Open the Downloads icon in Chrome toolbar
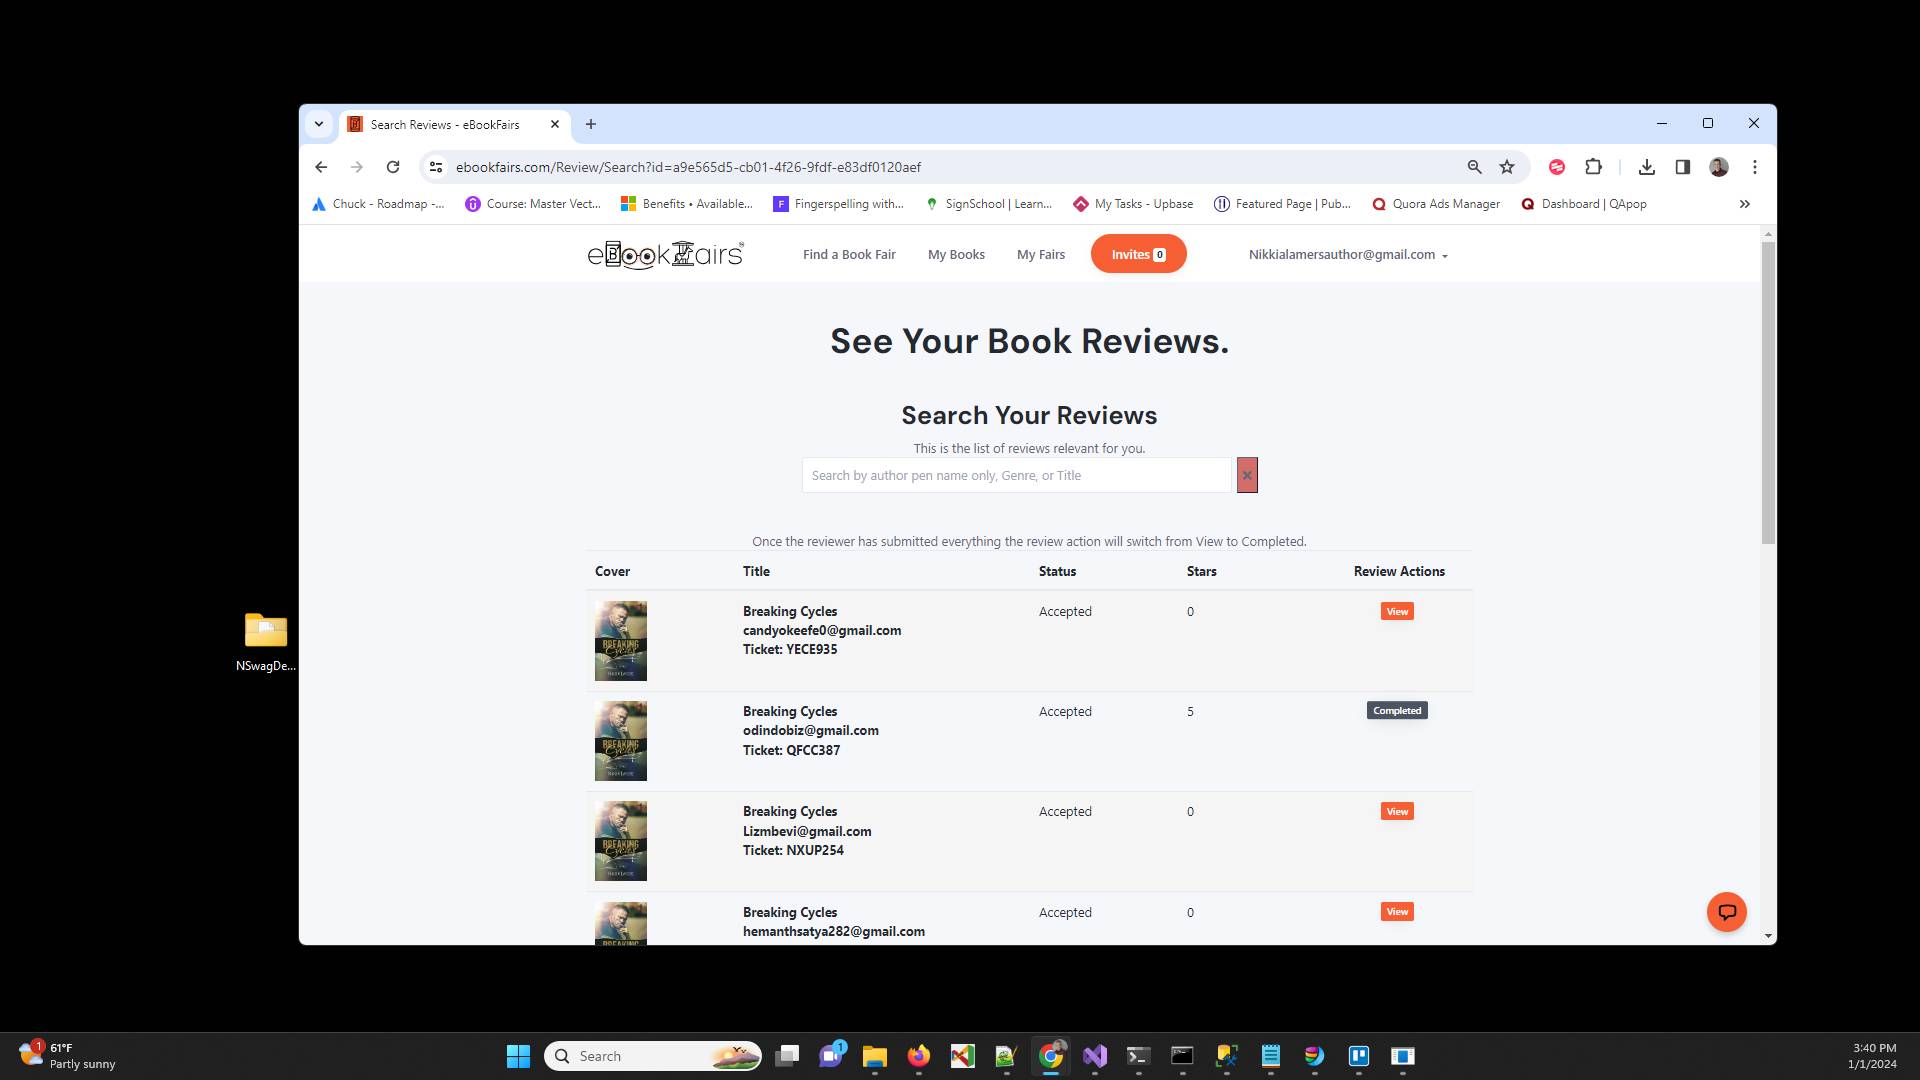This screenshot has width=1920, height=1080. point(1647,167)
